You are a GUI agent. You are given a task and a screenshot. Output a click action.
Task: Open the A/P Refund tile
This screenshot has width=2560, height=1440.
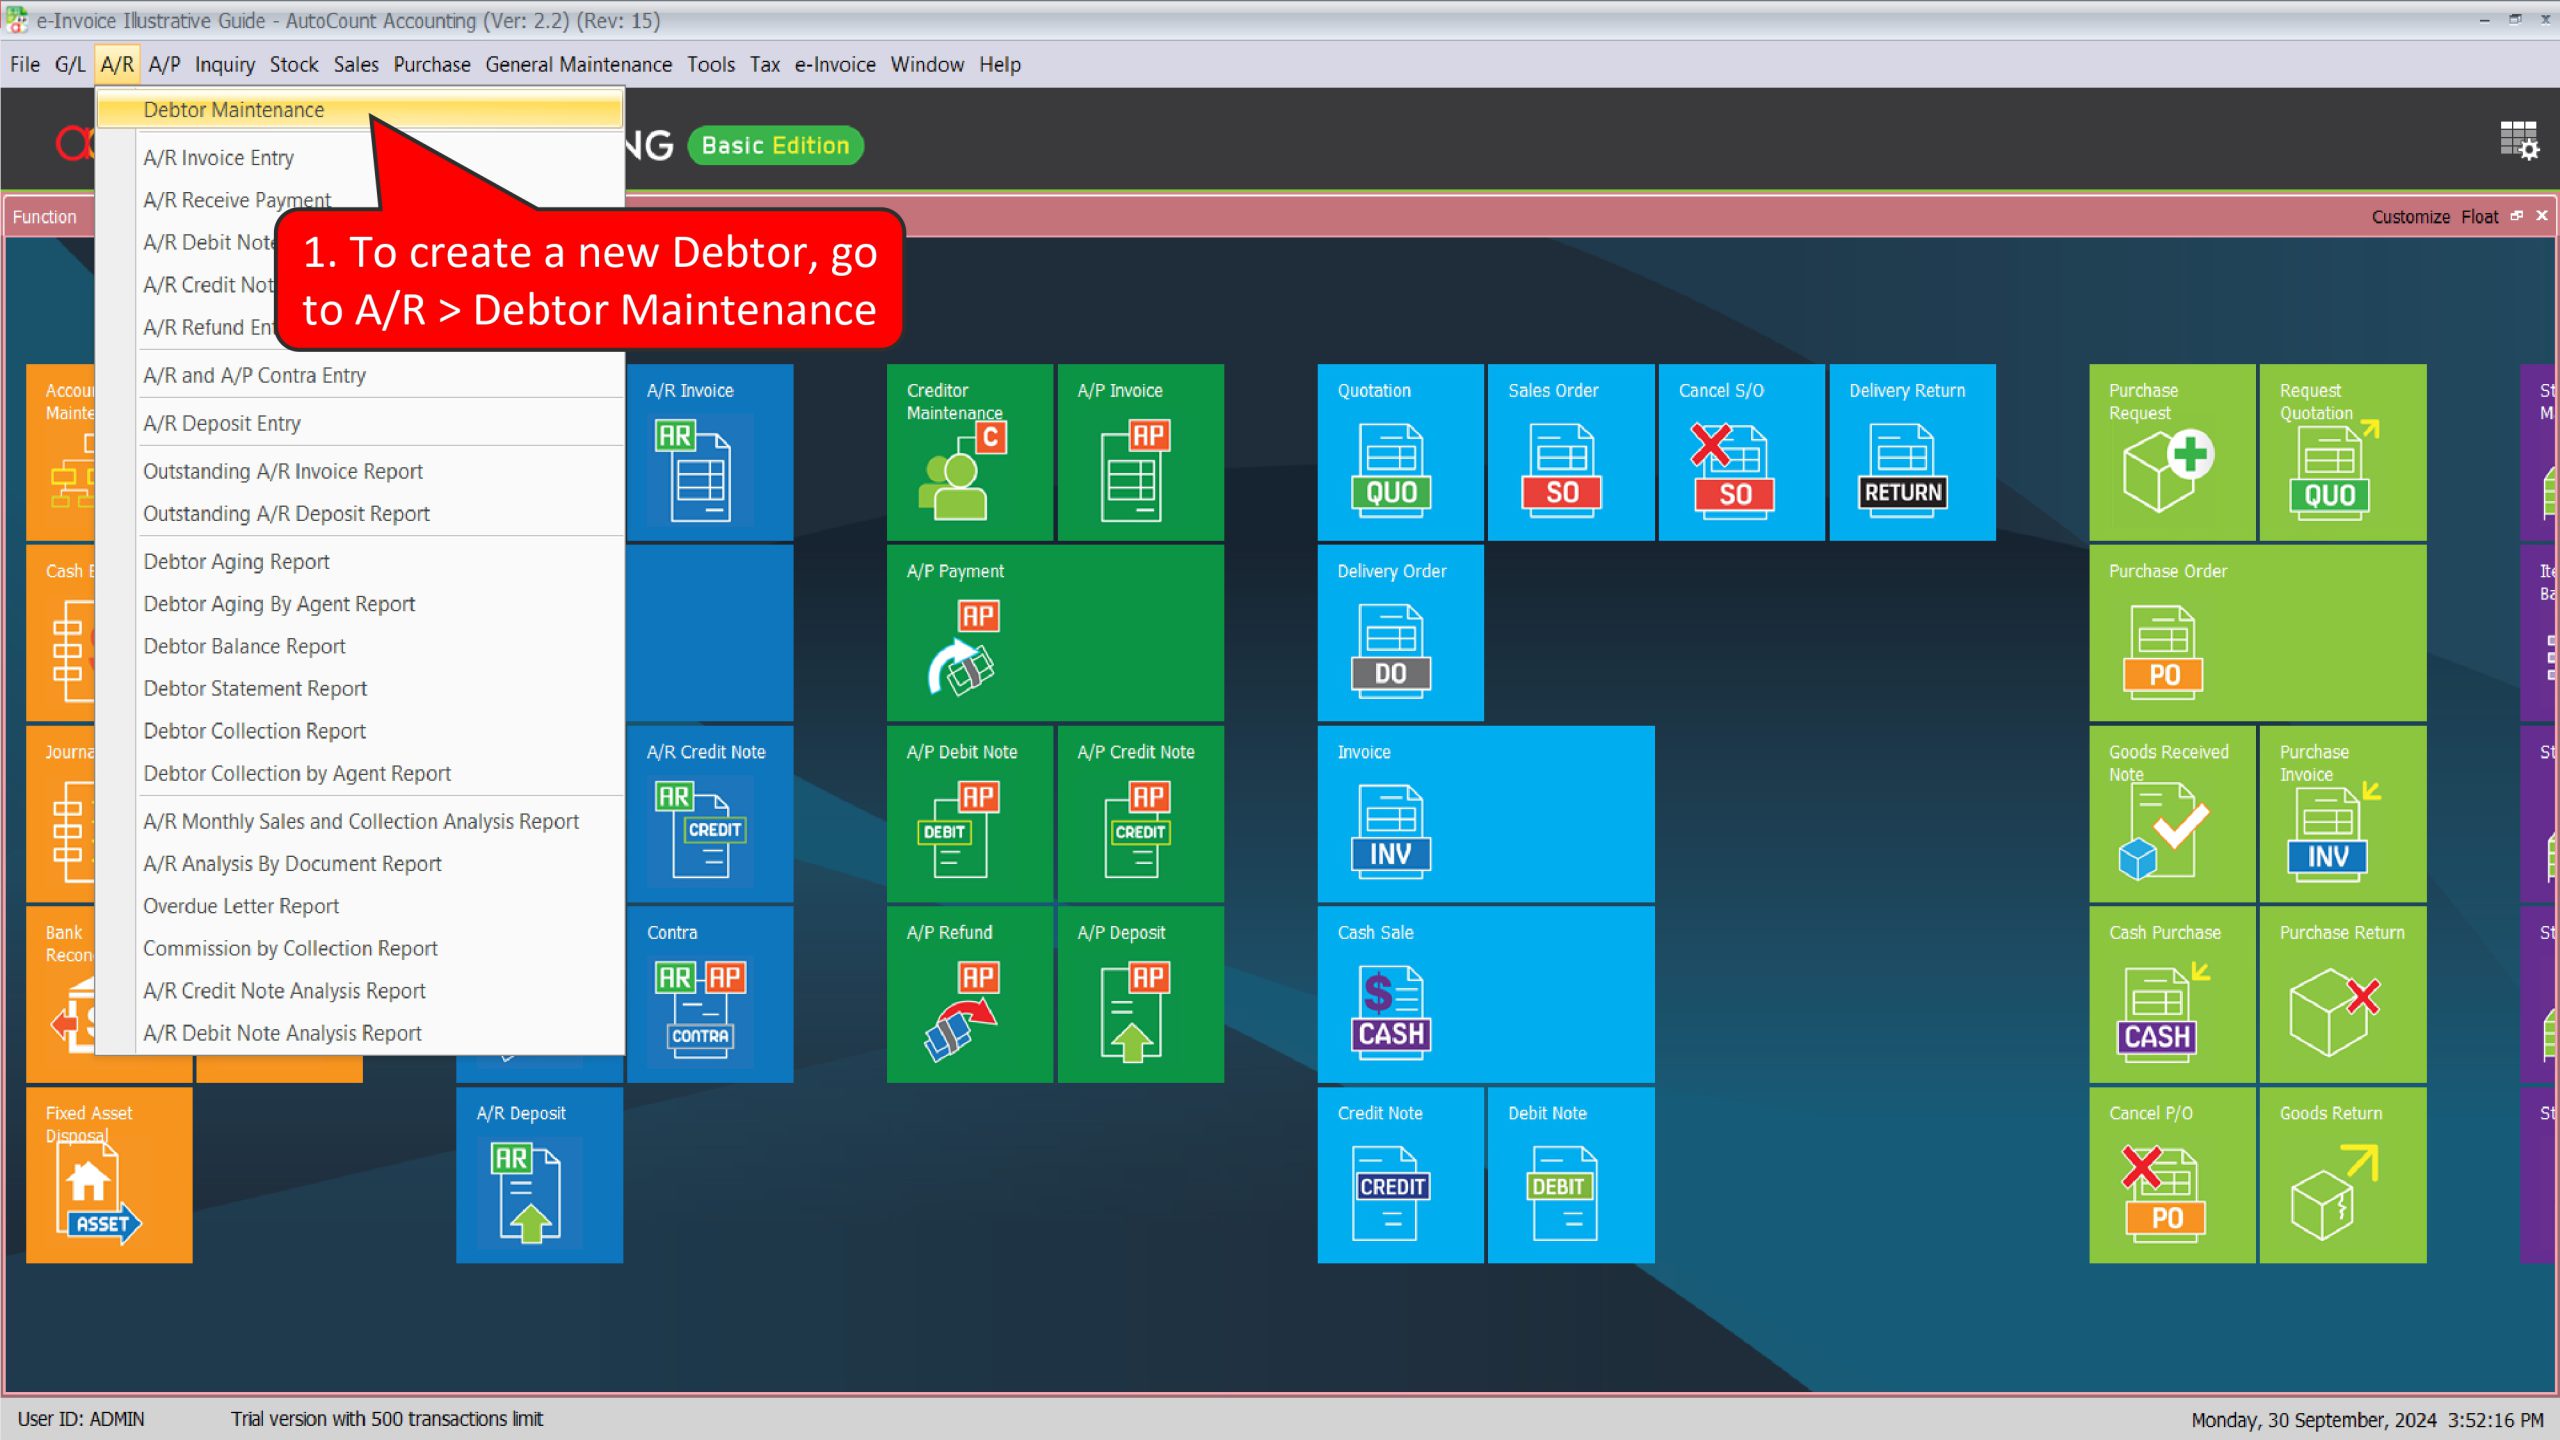pyautogui.click(x=969, y=995)
